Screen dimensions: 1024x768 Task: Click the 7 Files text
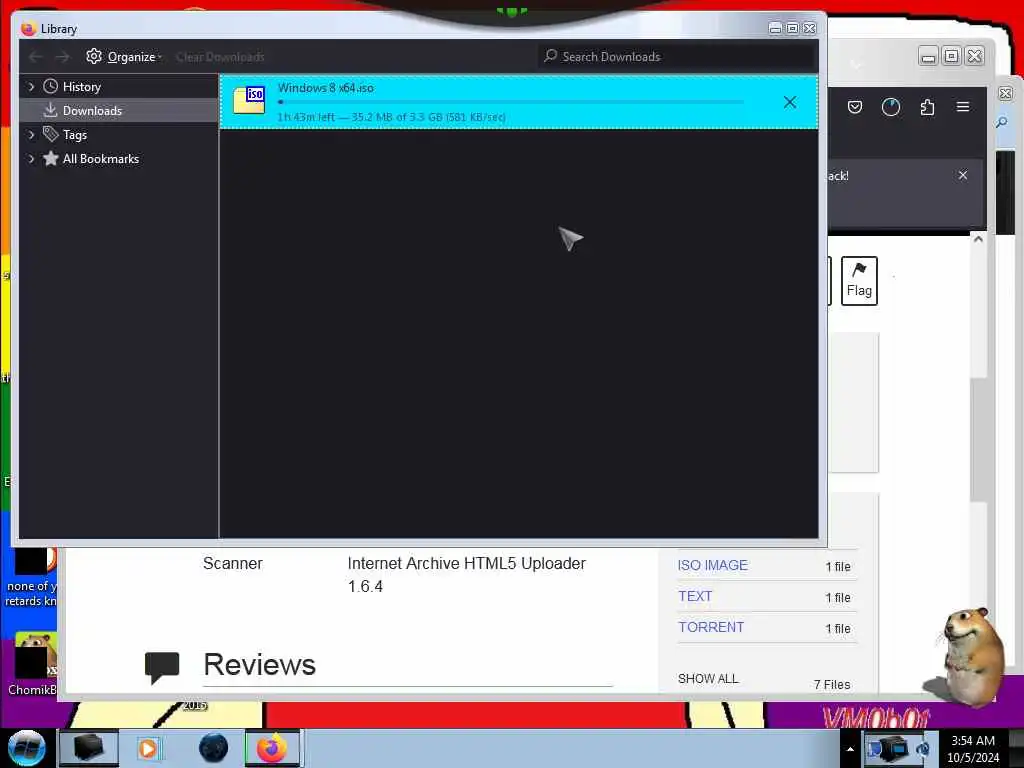832,684
